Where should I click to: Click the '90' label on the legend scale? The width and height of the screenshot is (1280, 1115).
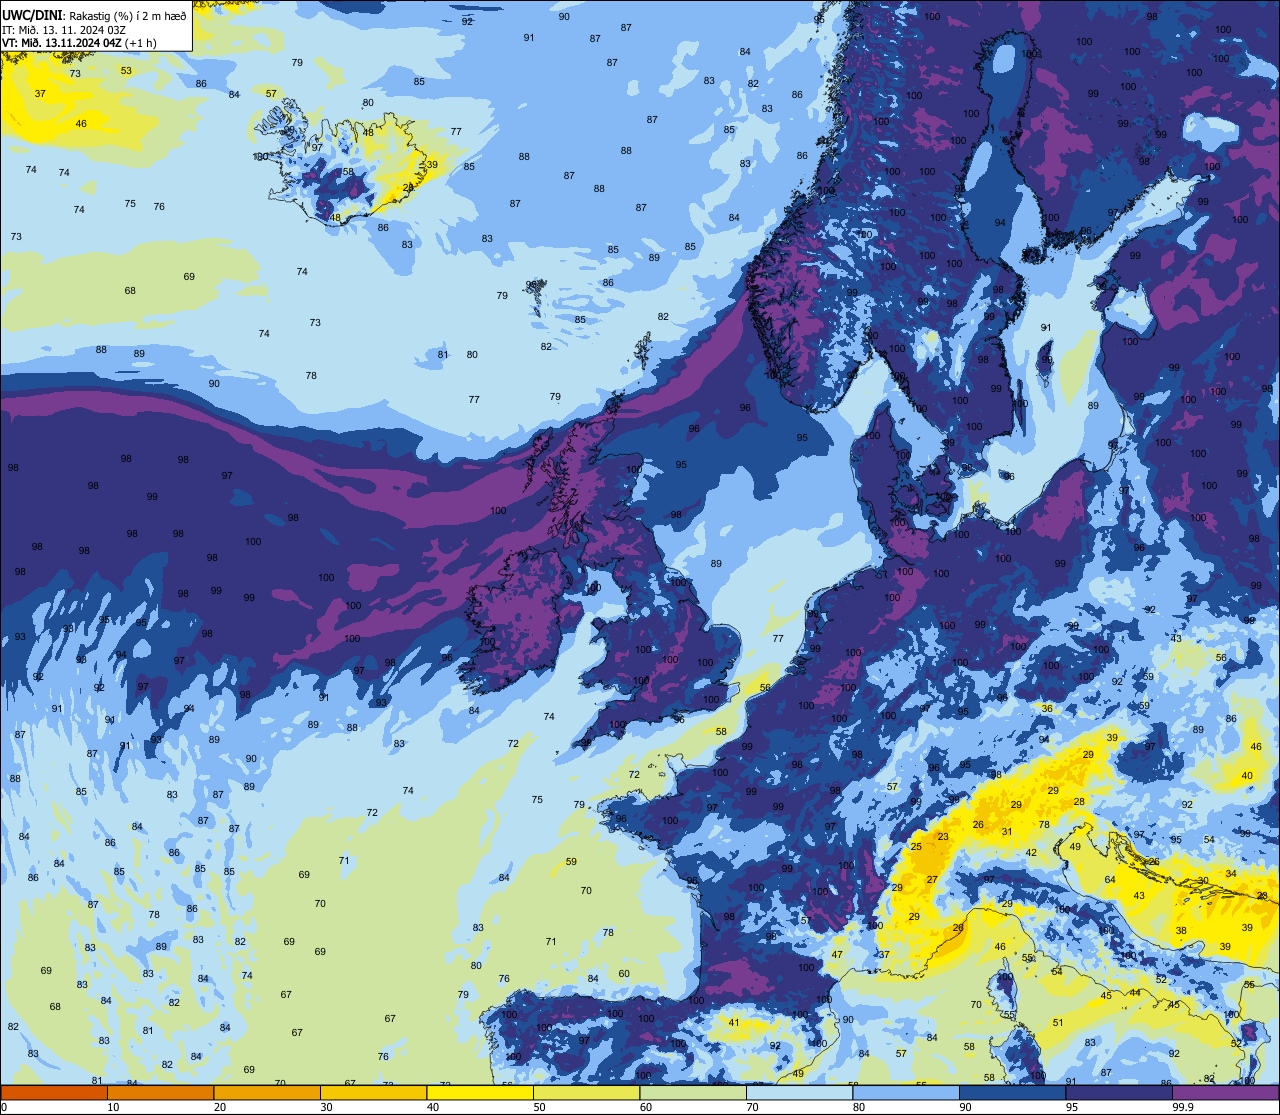click(x=965, y=1106)
